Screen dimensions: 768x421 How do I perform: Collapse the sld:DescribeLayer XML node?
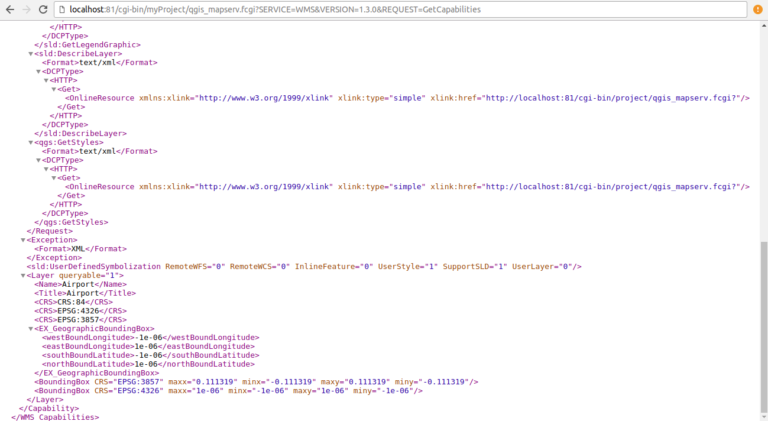[x=31, y=54]
